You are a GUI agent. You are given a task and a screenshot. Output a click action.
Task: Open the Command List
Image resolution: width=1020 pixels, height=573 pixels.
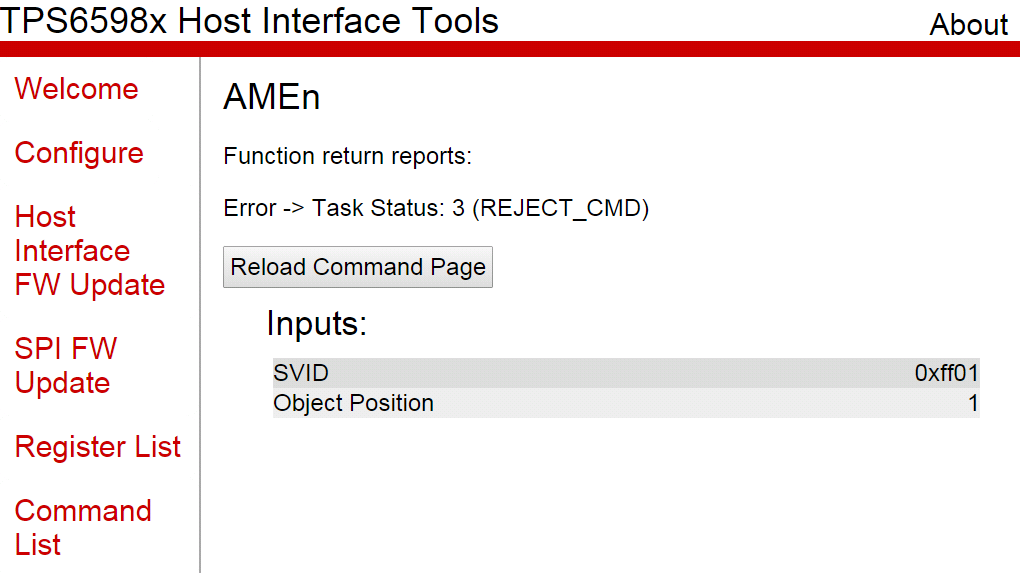(x=83, y=527)
